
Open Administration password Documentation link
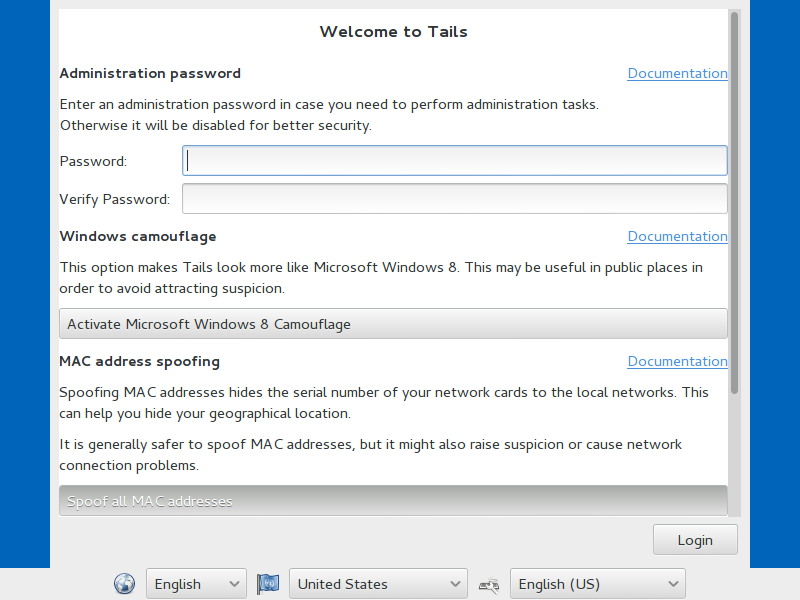click(x=678, y=73)
